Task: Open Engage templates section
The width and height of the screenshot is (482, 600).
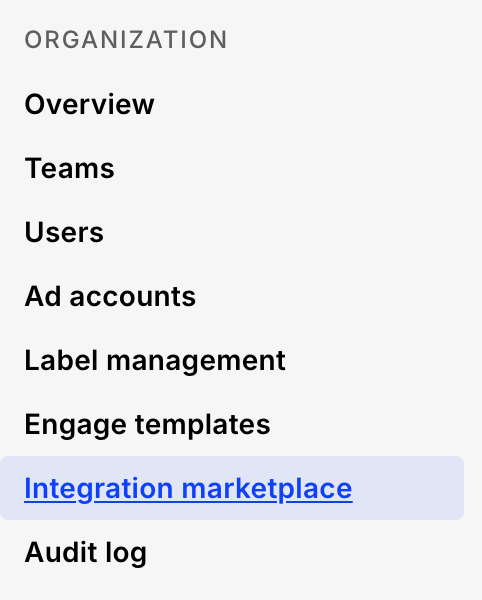Action: tap(147, 424)
